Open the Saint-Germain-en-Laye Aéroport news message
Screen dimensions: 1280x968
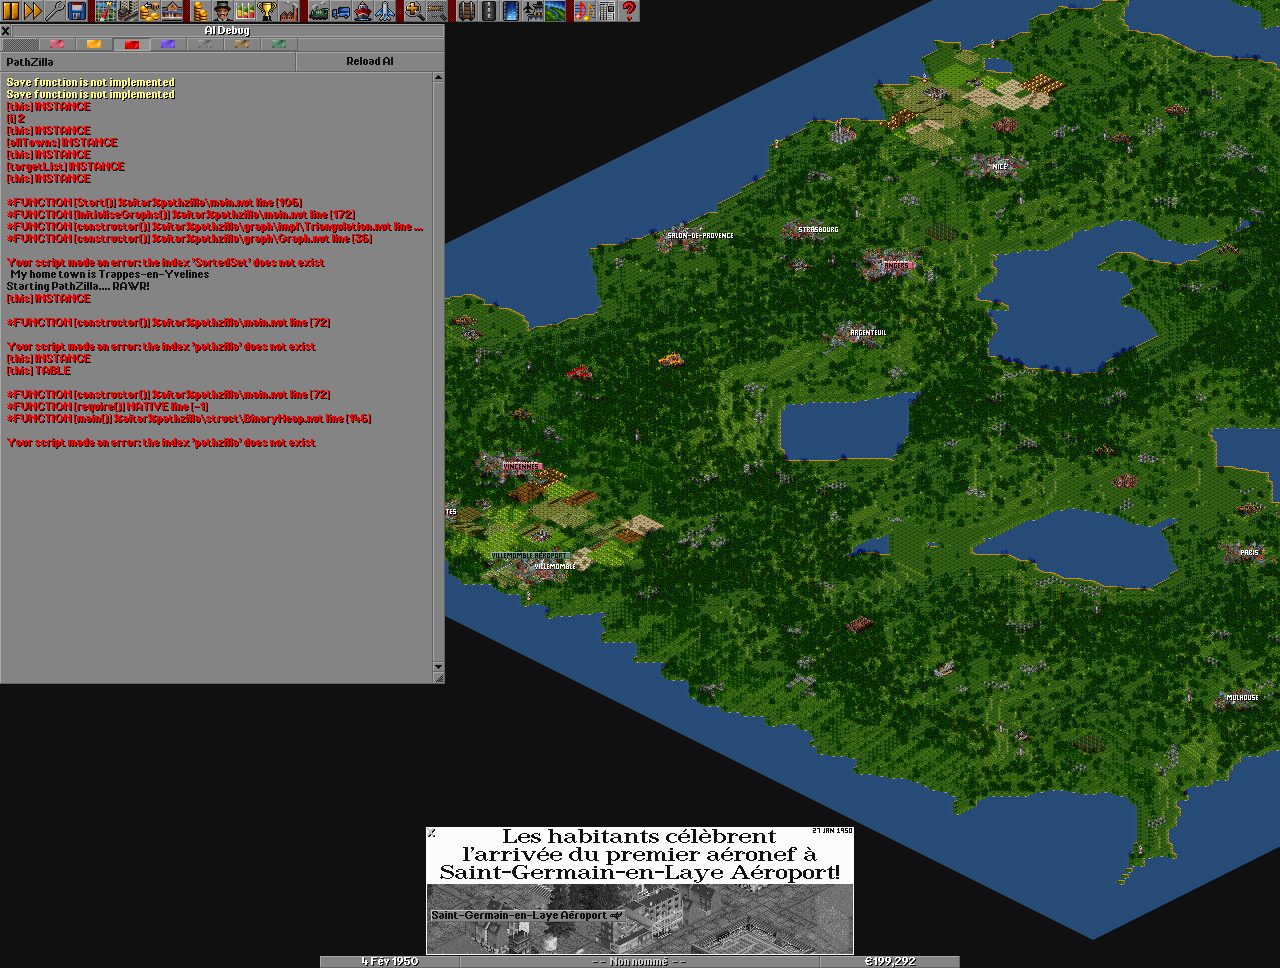click(x=640, y=890)
